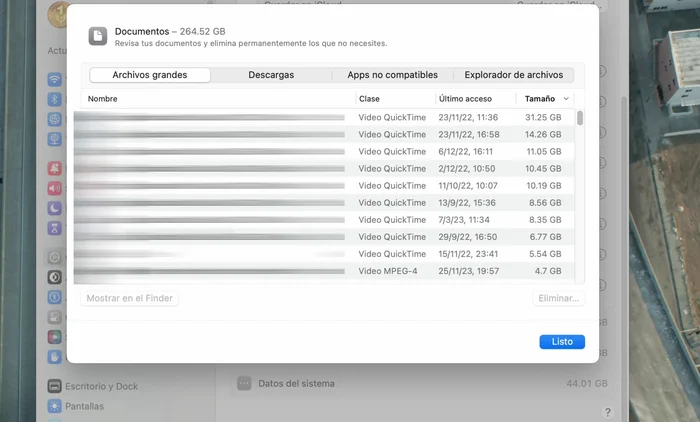Click date 25/11/23, 19:57
Screen dimensions: 700x422
pyautogui.click(x=468, y=271)
